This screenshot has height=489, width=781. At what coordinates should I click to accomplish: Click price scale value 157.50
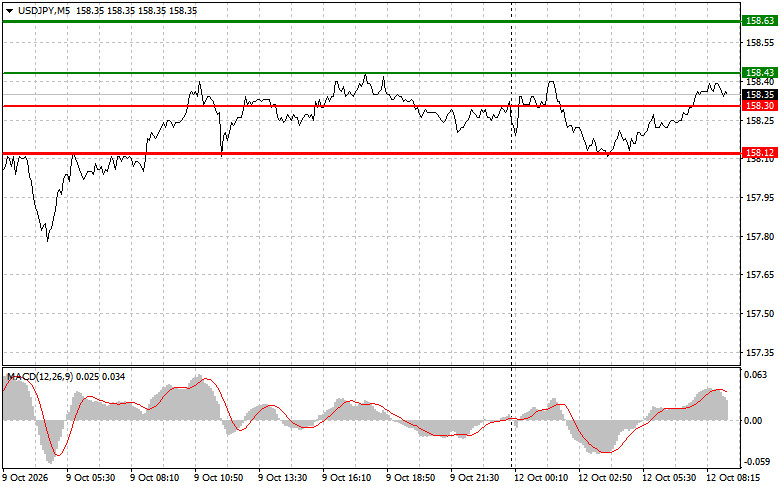point(760,314)
